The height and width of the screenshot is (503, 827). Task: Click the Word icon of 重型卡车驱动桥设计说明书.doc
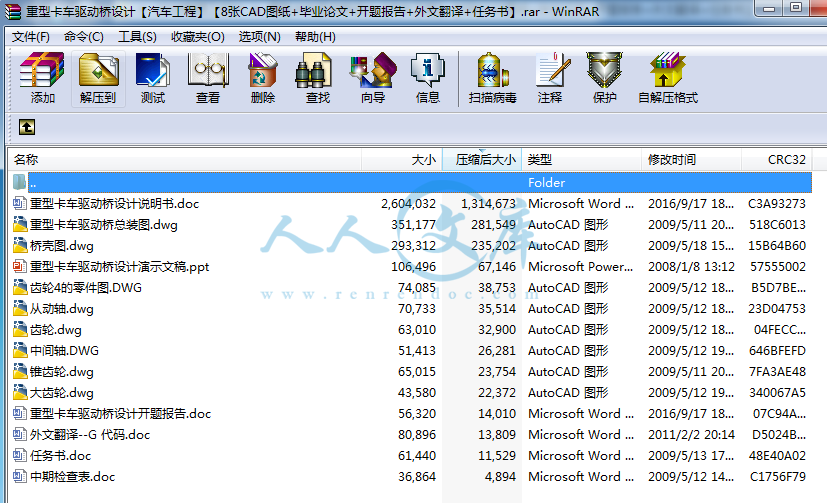(x=20, y=204)
